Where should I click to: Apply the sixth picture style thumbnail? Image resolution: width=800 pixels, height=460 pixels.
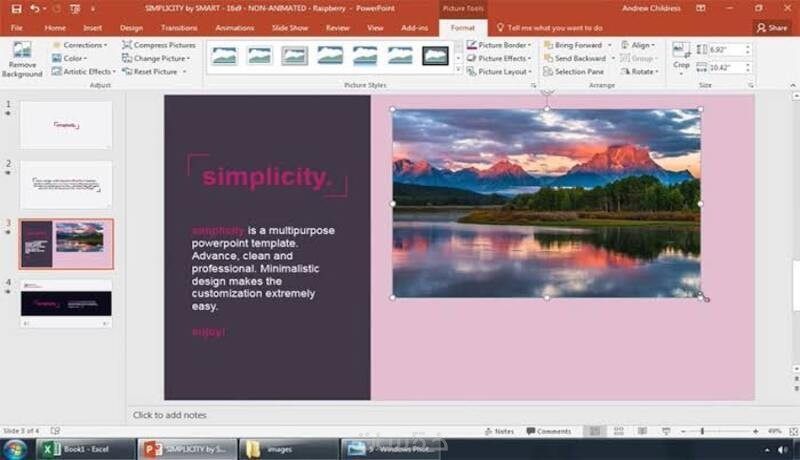pos(401,55)
